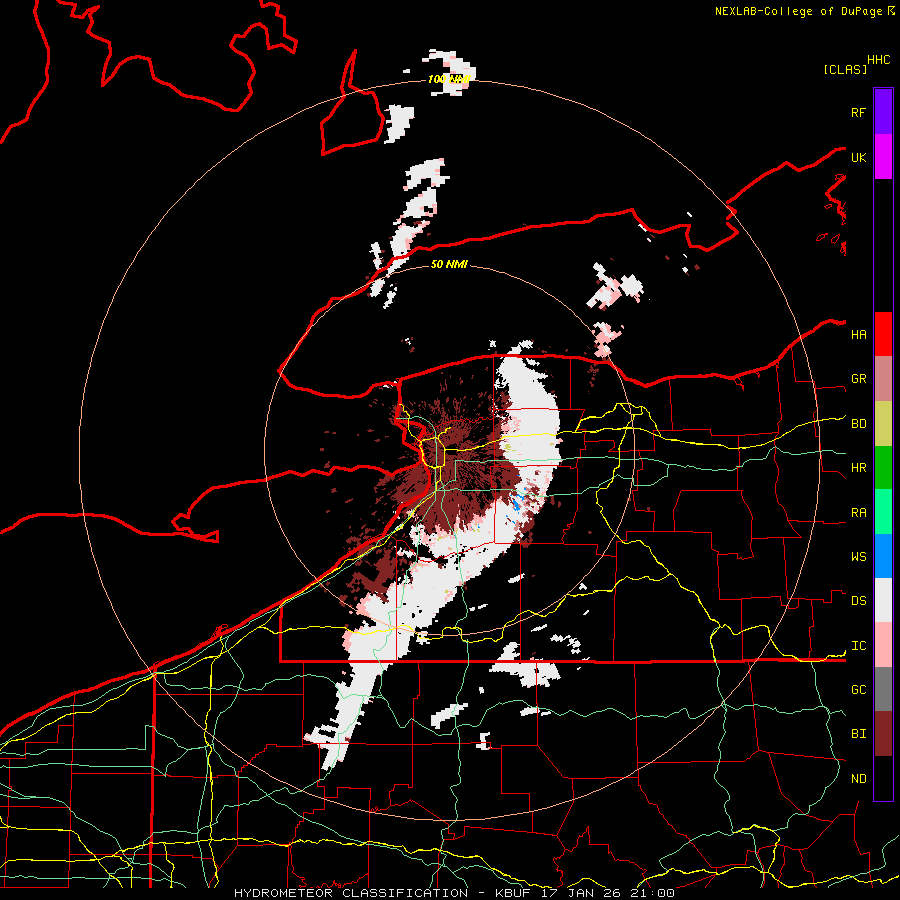
Task: Click the BD legend label
Action: [x=858, y=424]
